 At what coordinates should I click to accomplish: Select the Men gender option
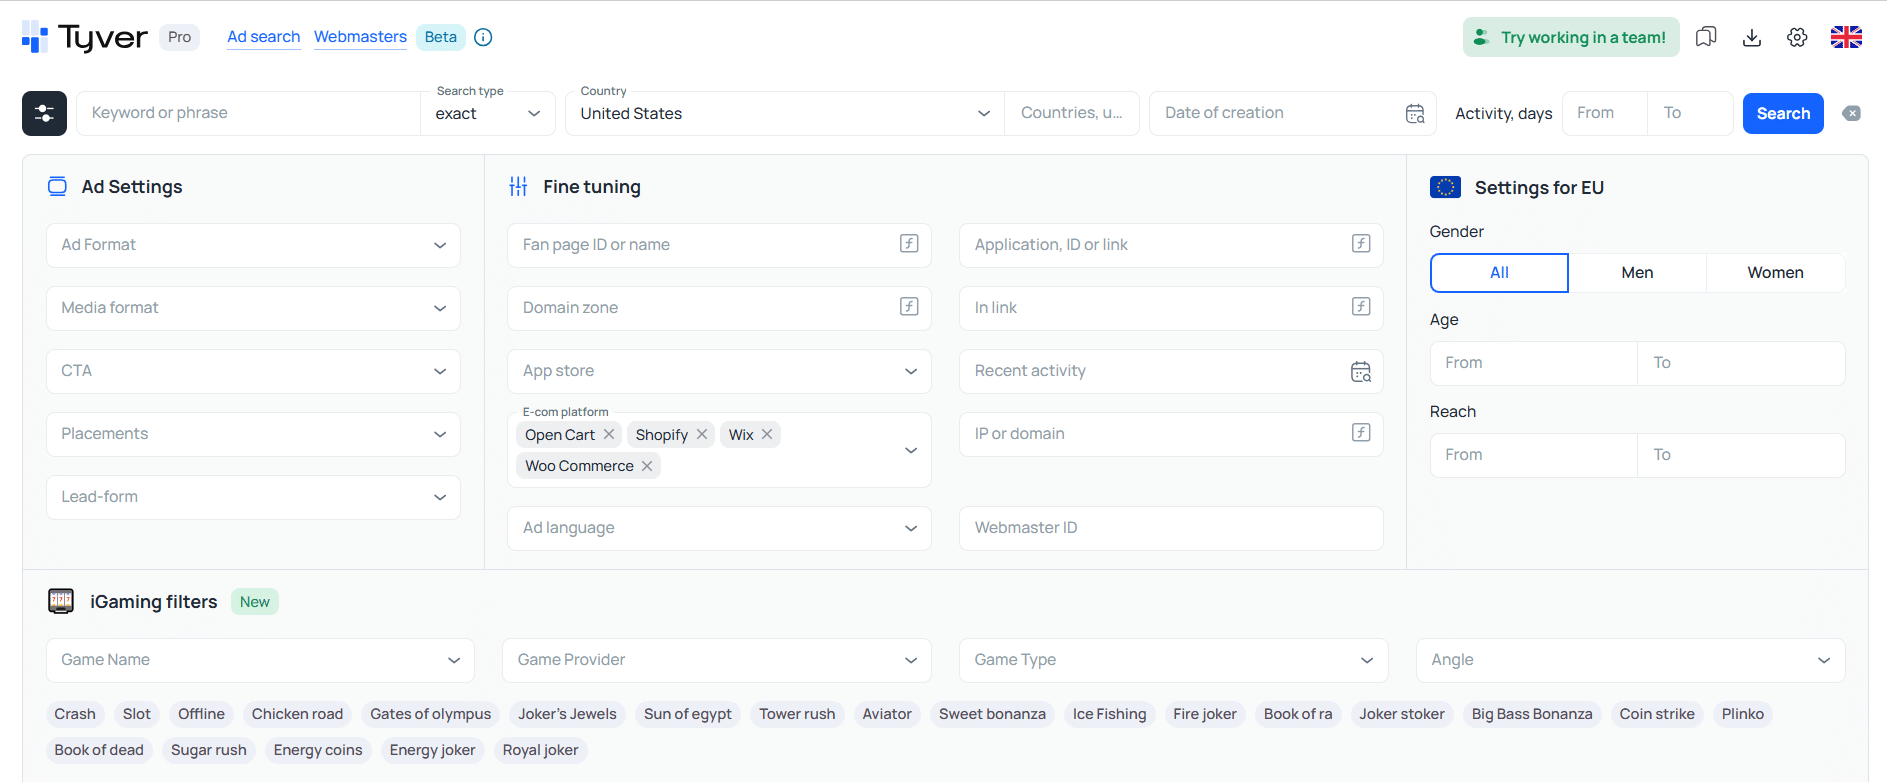(1637, 272)
